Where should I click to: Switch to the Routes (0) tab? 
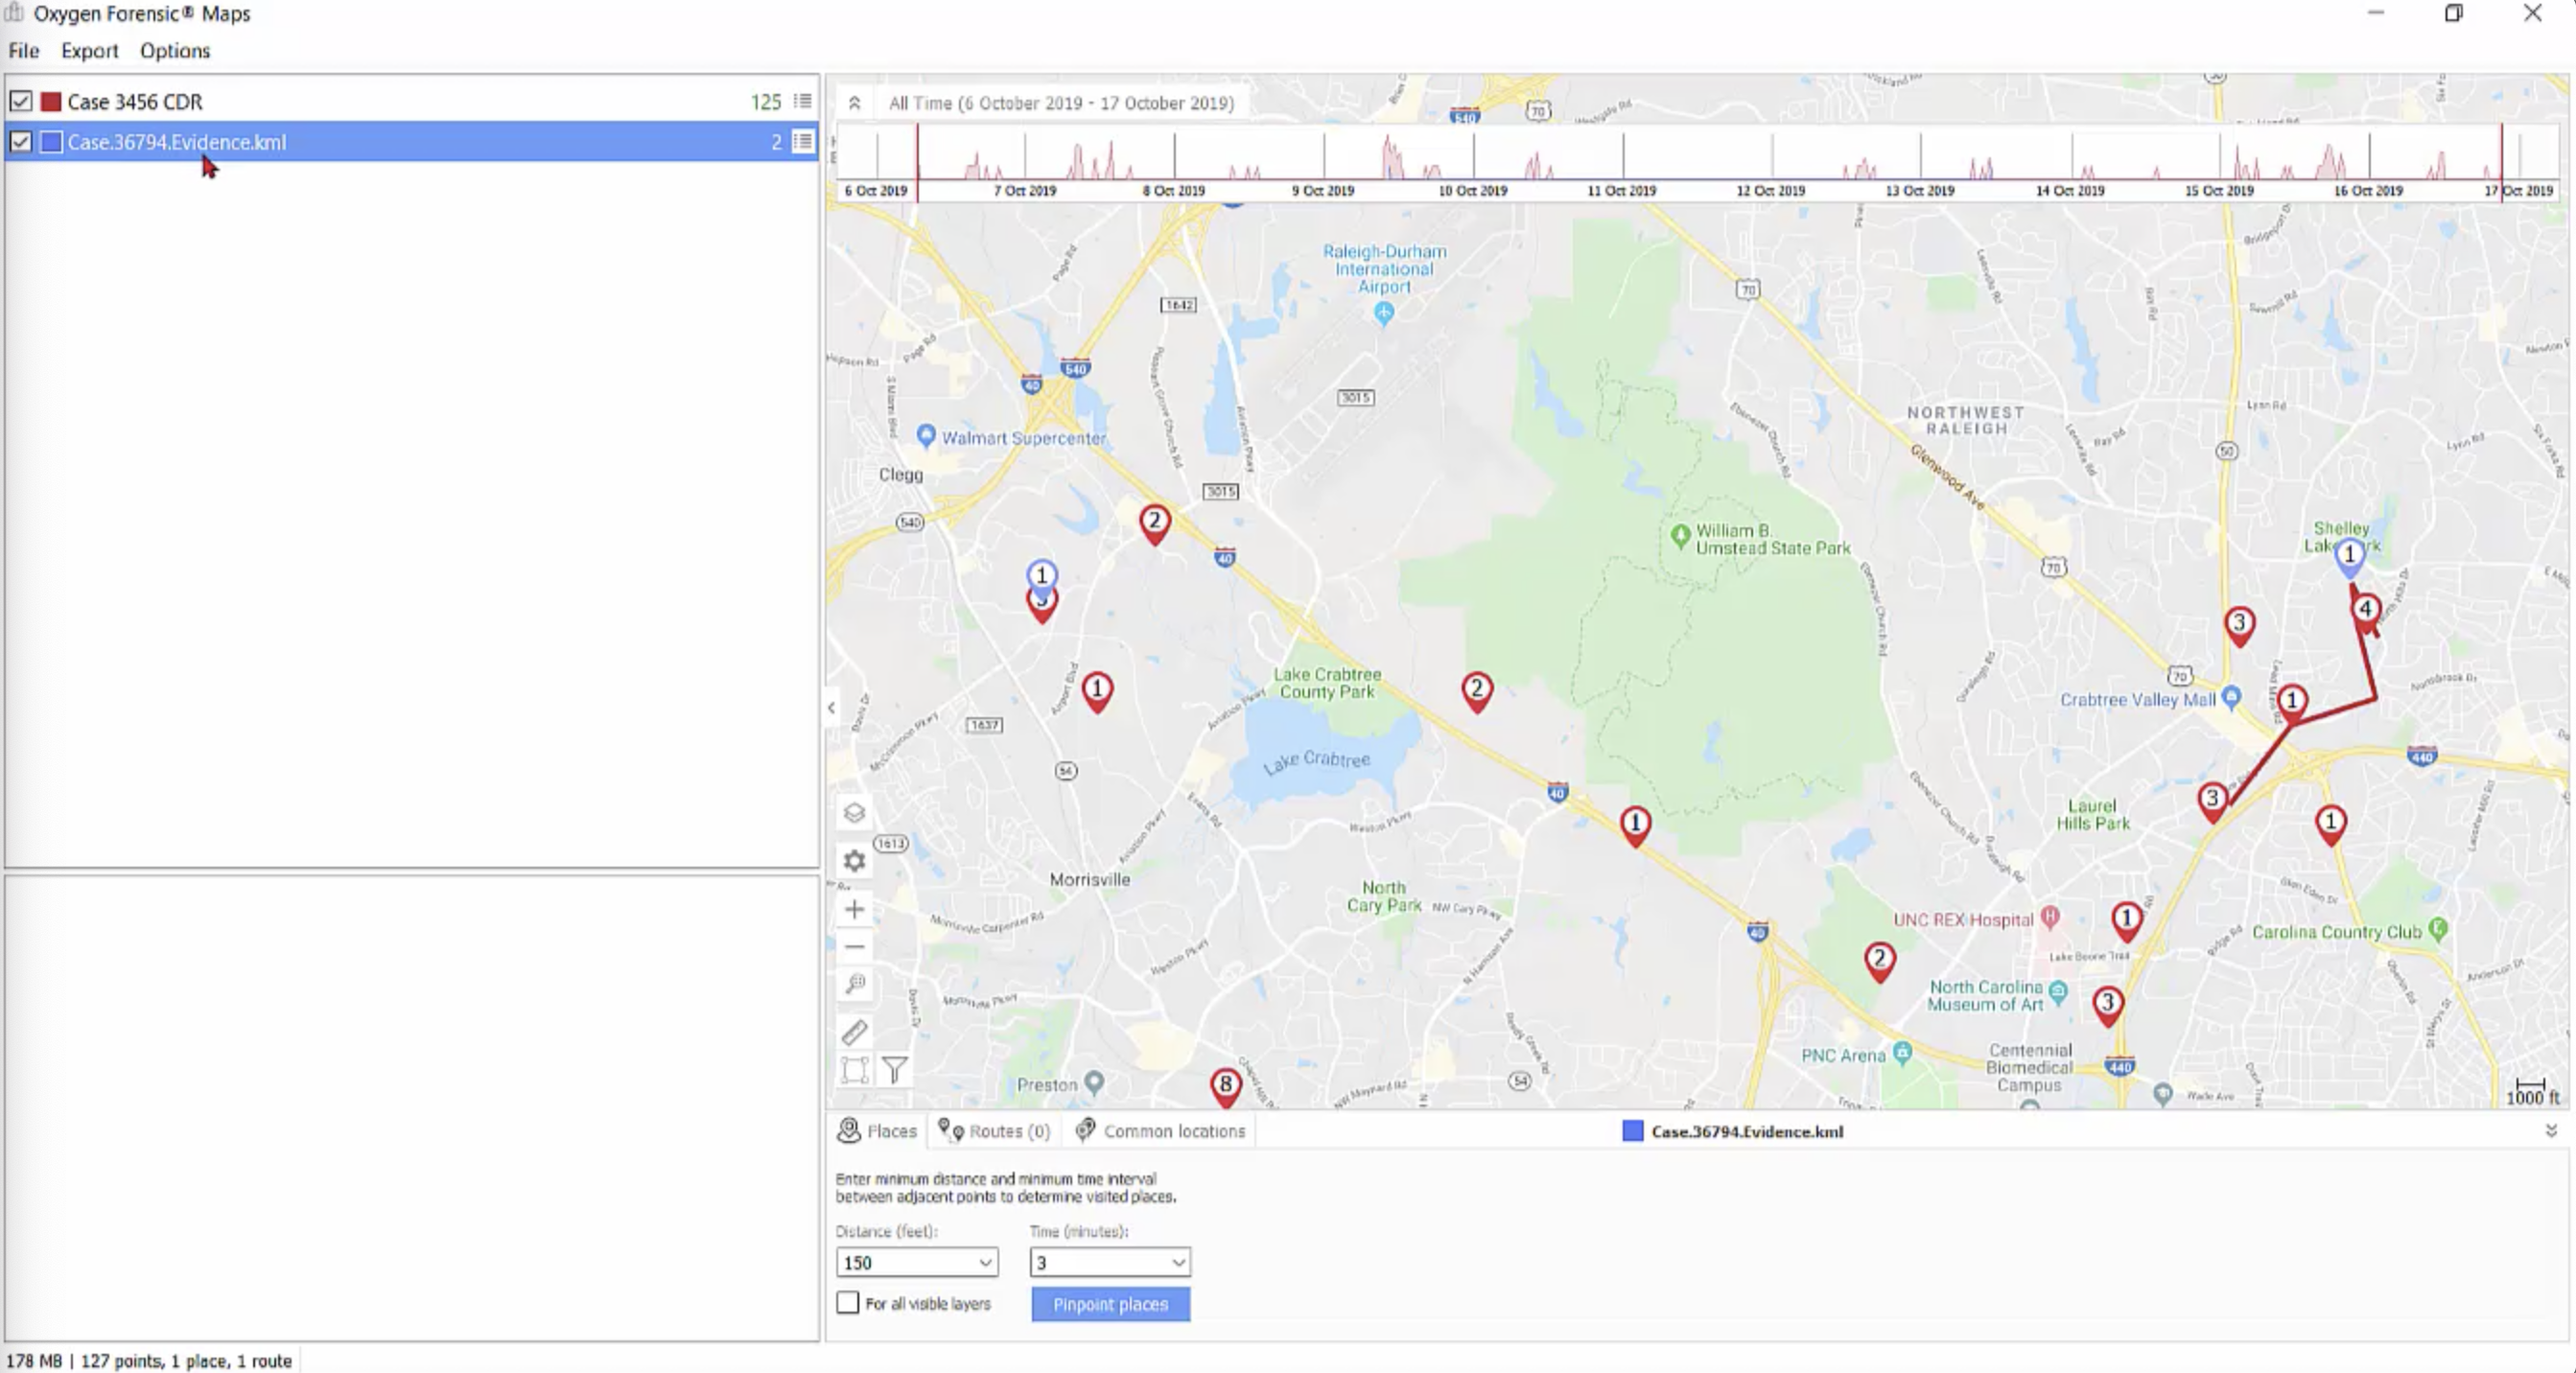pyautogui.click(x=995, y=1131)
